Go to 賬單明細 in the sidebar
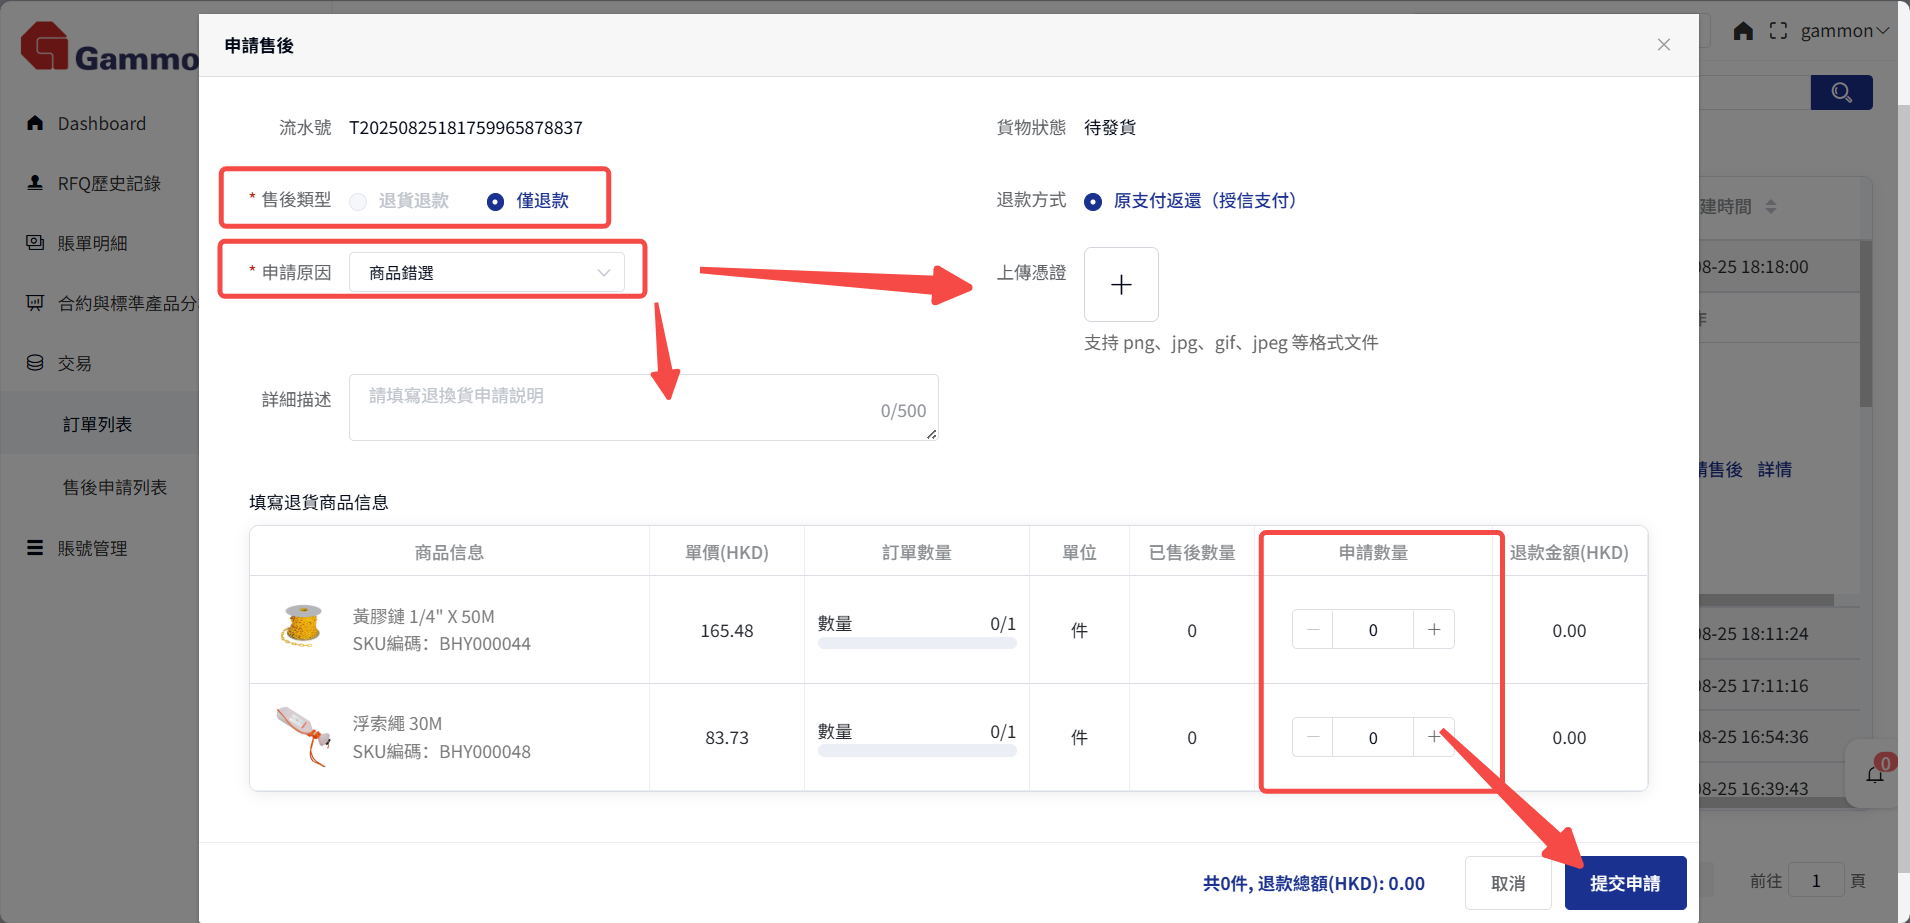 coord(92,244)
